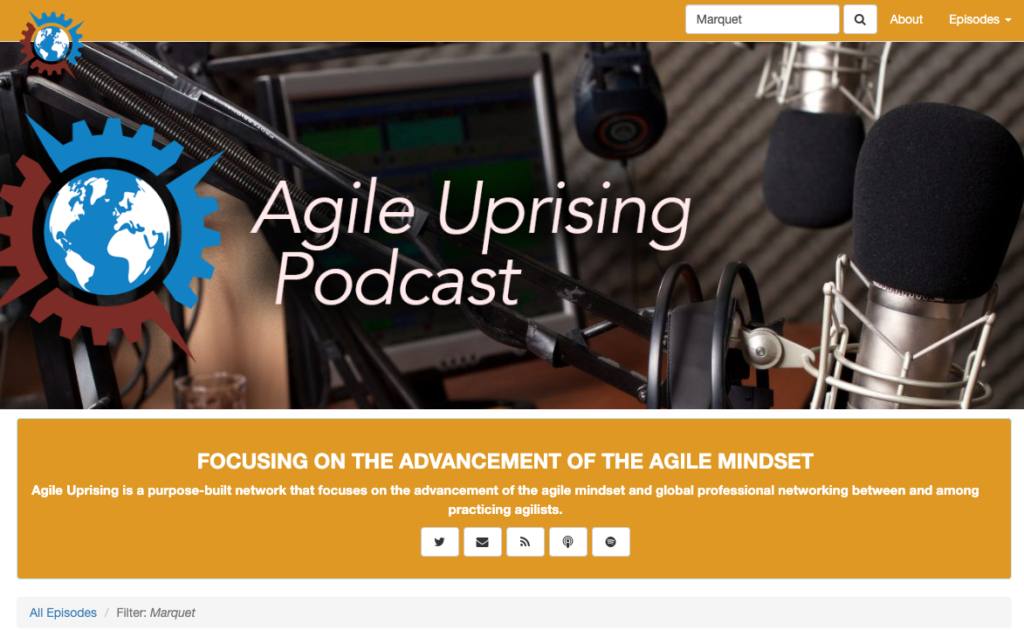The width and height of the screenshot is (1024, 630).
Task: Click the small globe logo in navbar
Action: pos(52,43)
